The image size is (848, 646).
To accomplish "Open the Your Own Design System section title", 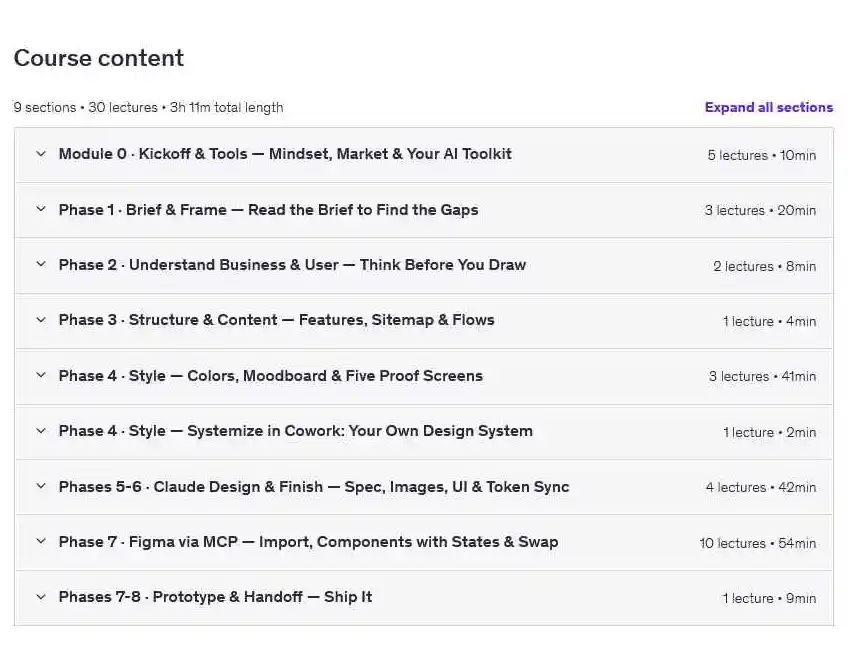I will (295, 431).
